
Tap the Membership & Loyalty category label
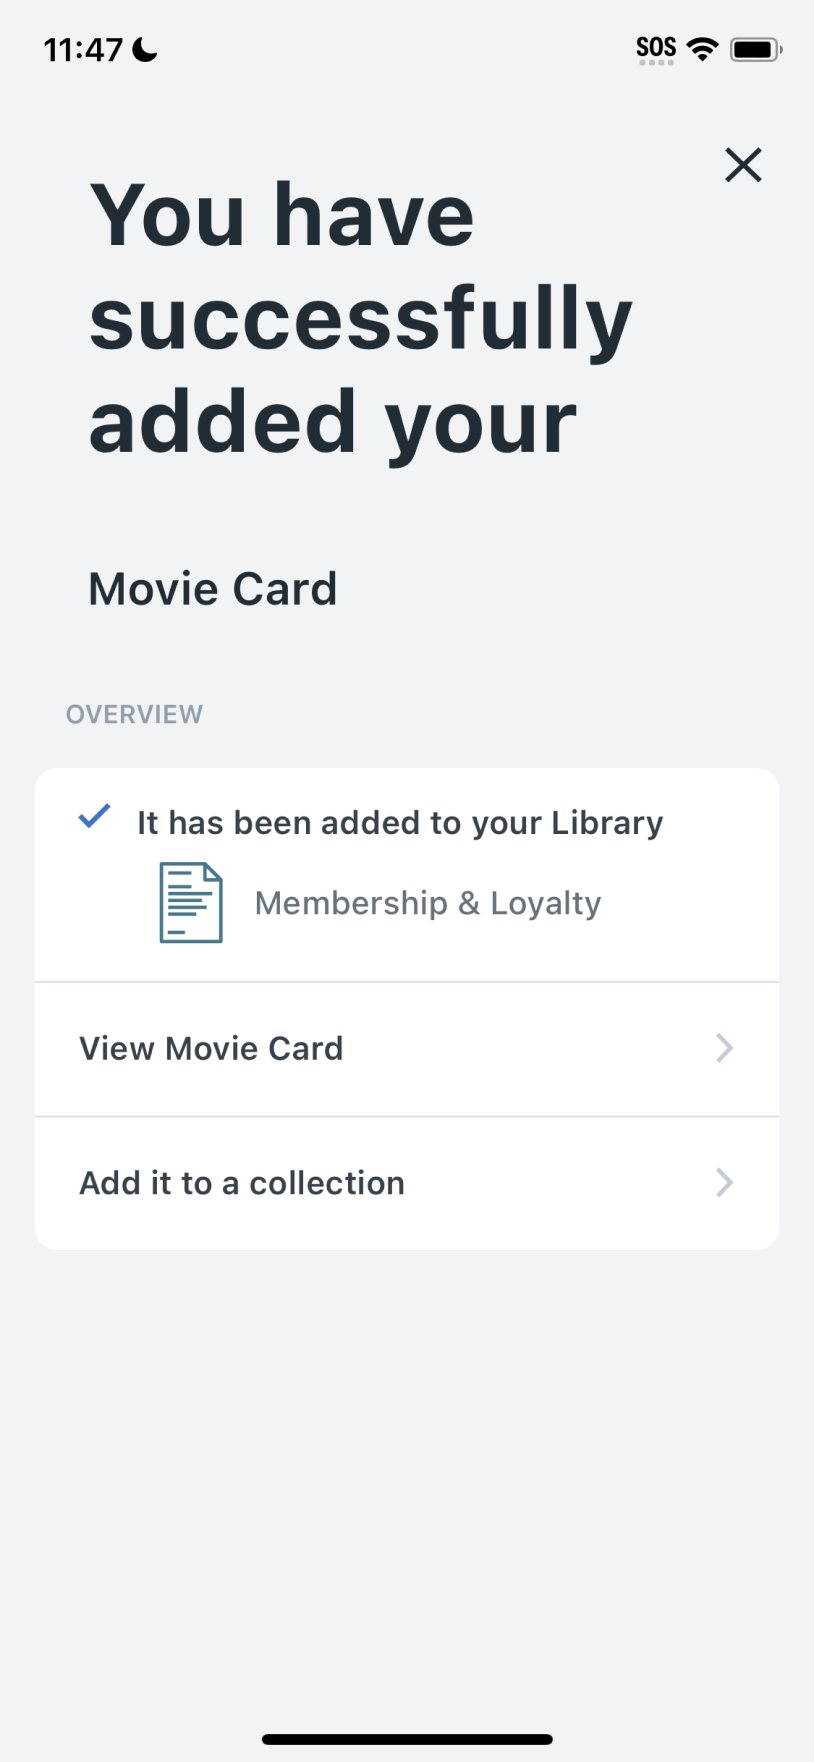point(428,903)
